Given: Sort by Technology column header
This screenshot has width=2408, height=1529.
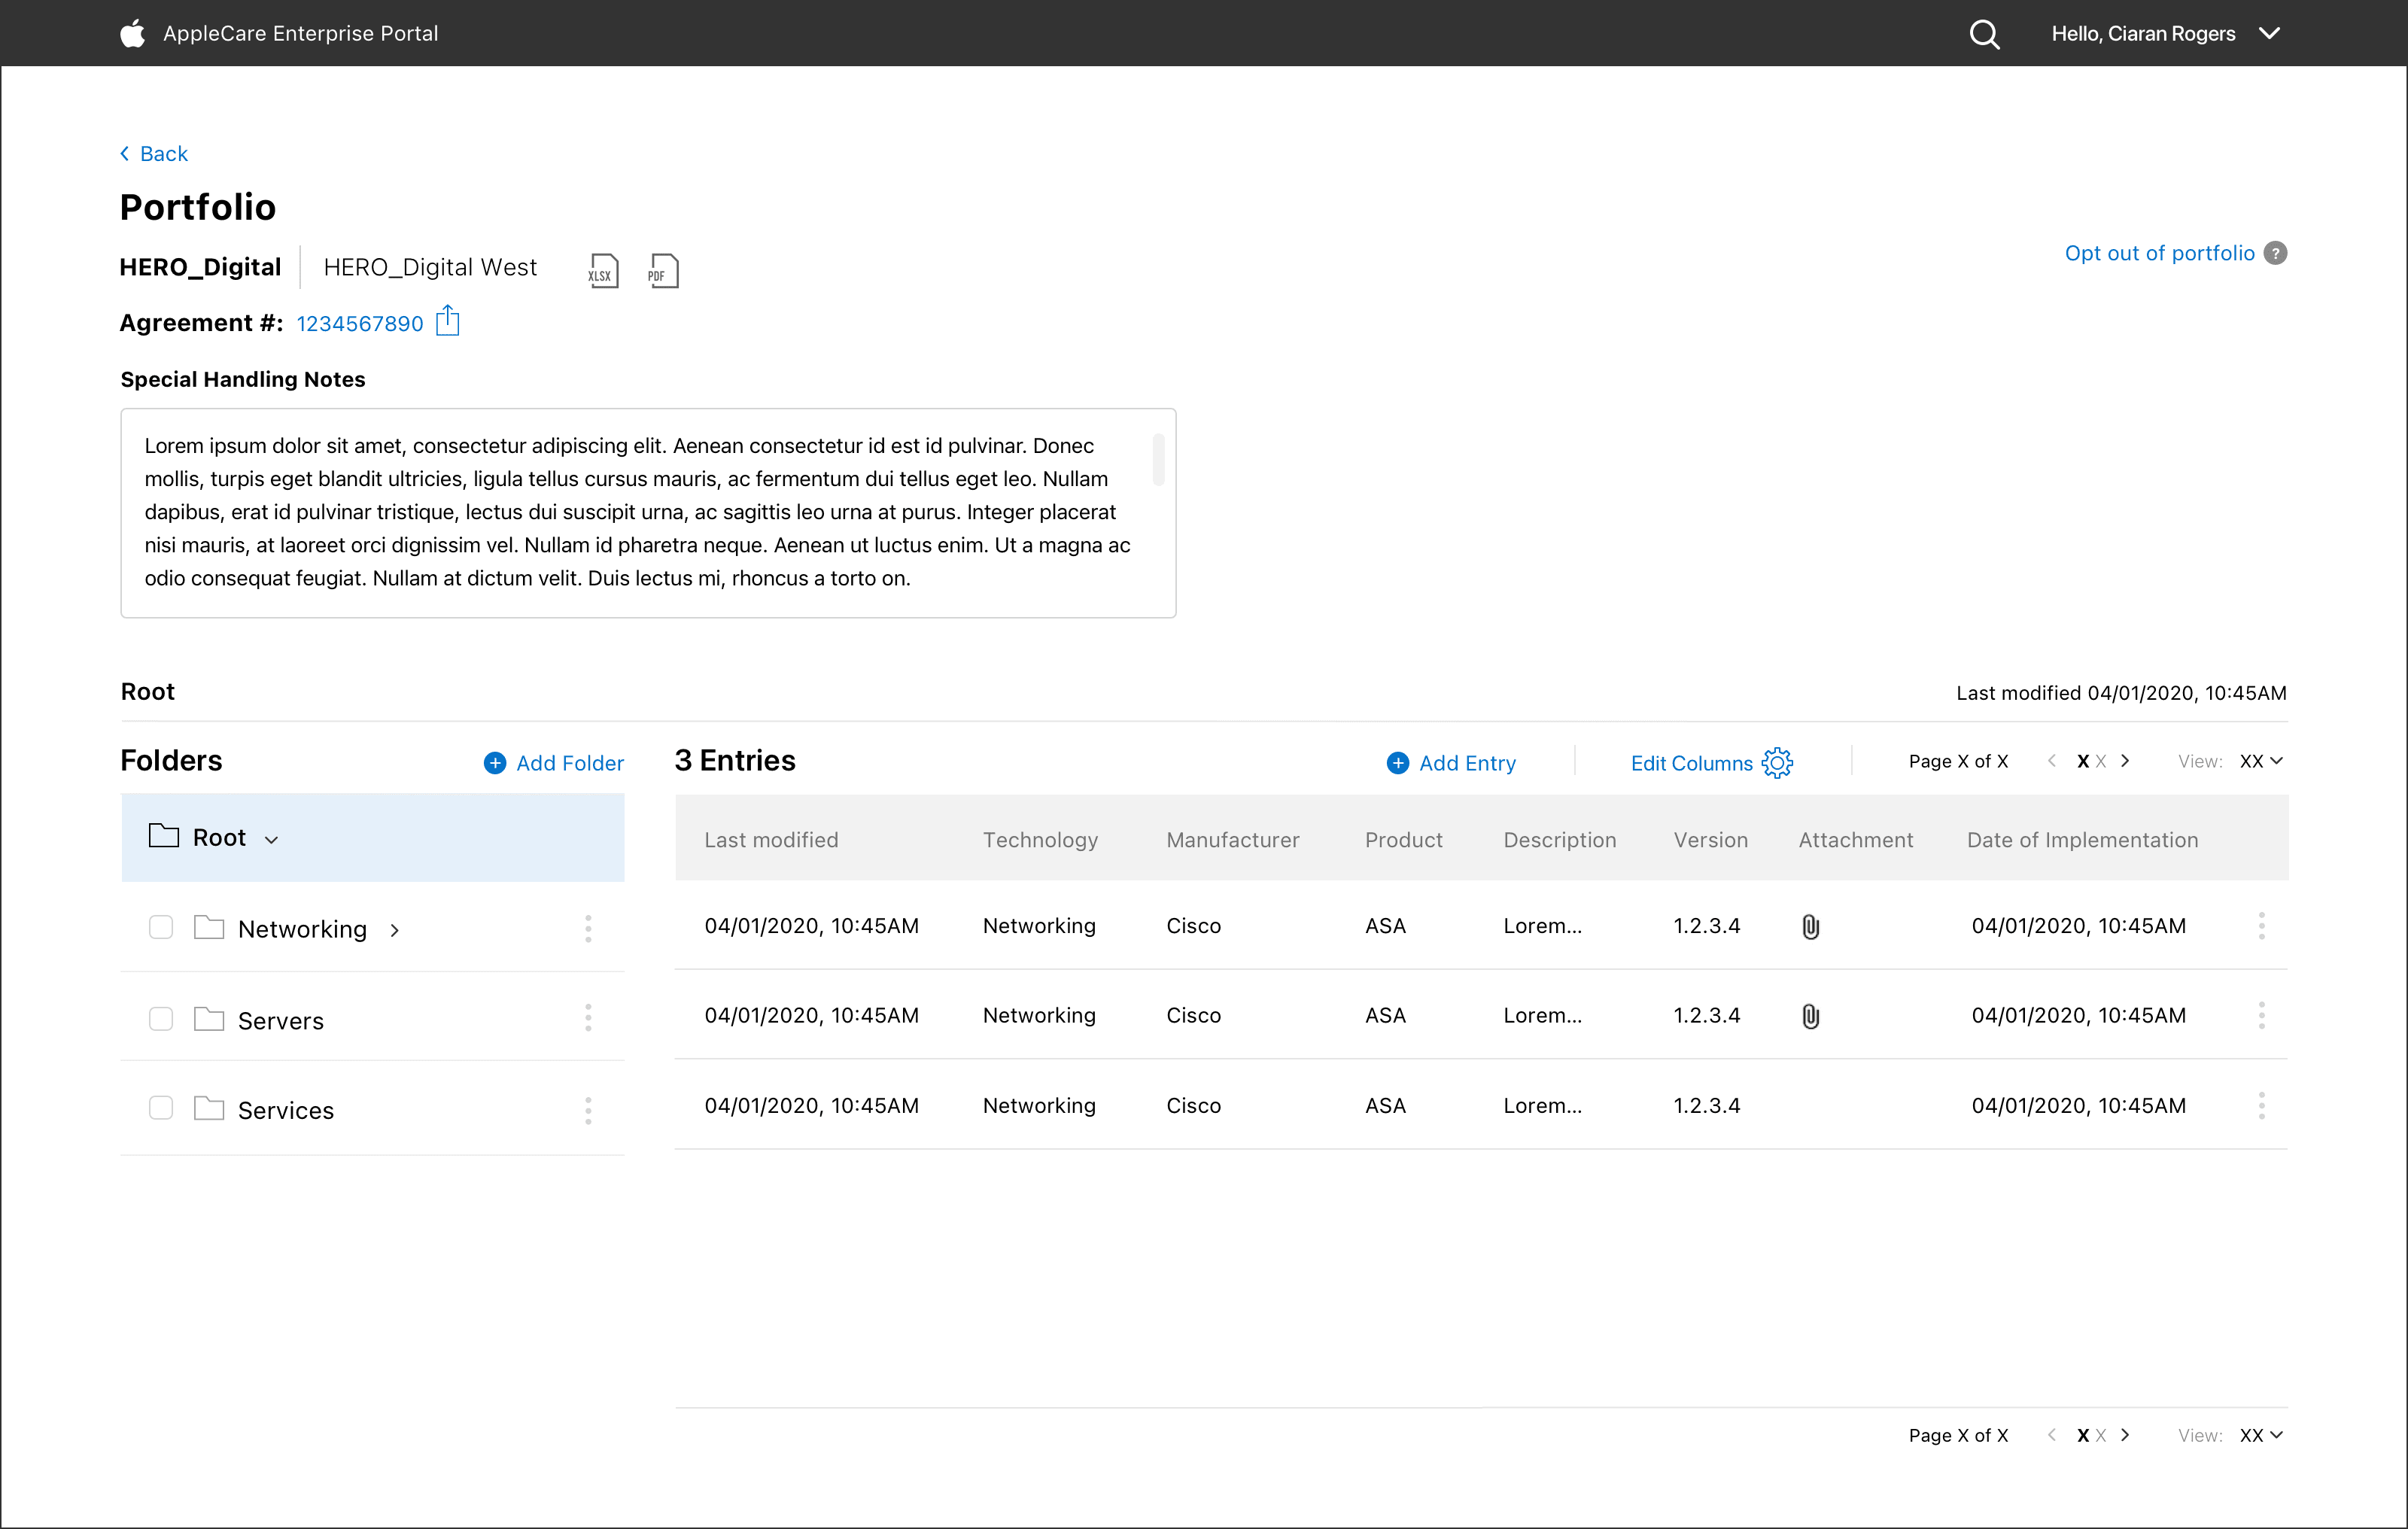Looking at the screenshot, I should tap(1040, 840).
